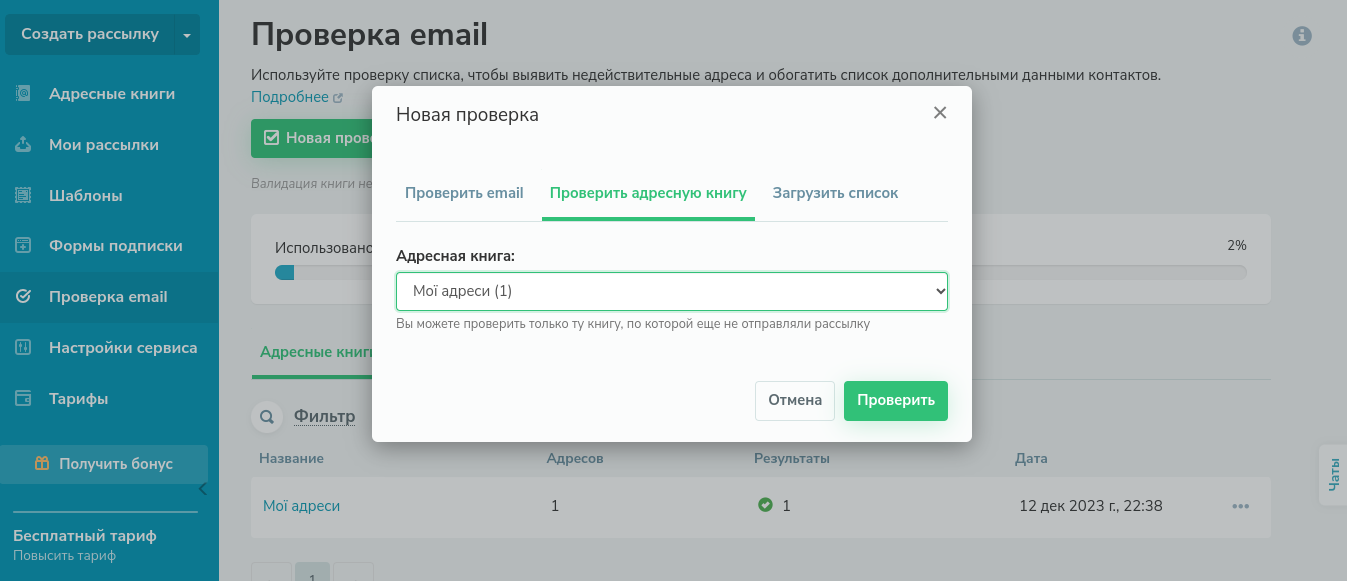Switch to the Загрузить список tab
Image resolution: width=1347 pixels, height=581 pixels.
835,193
